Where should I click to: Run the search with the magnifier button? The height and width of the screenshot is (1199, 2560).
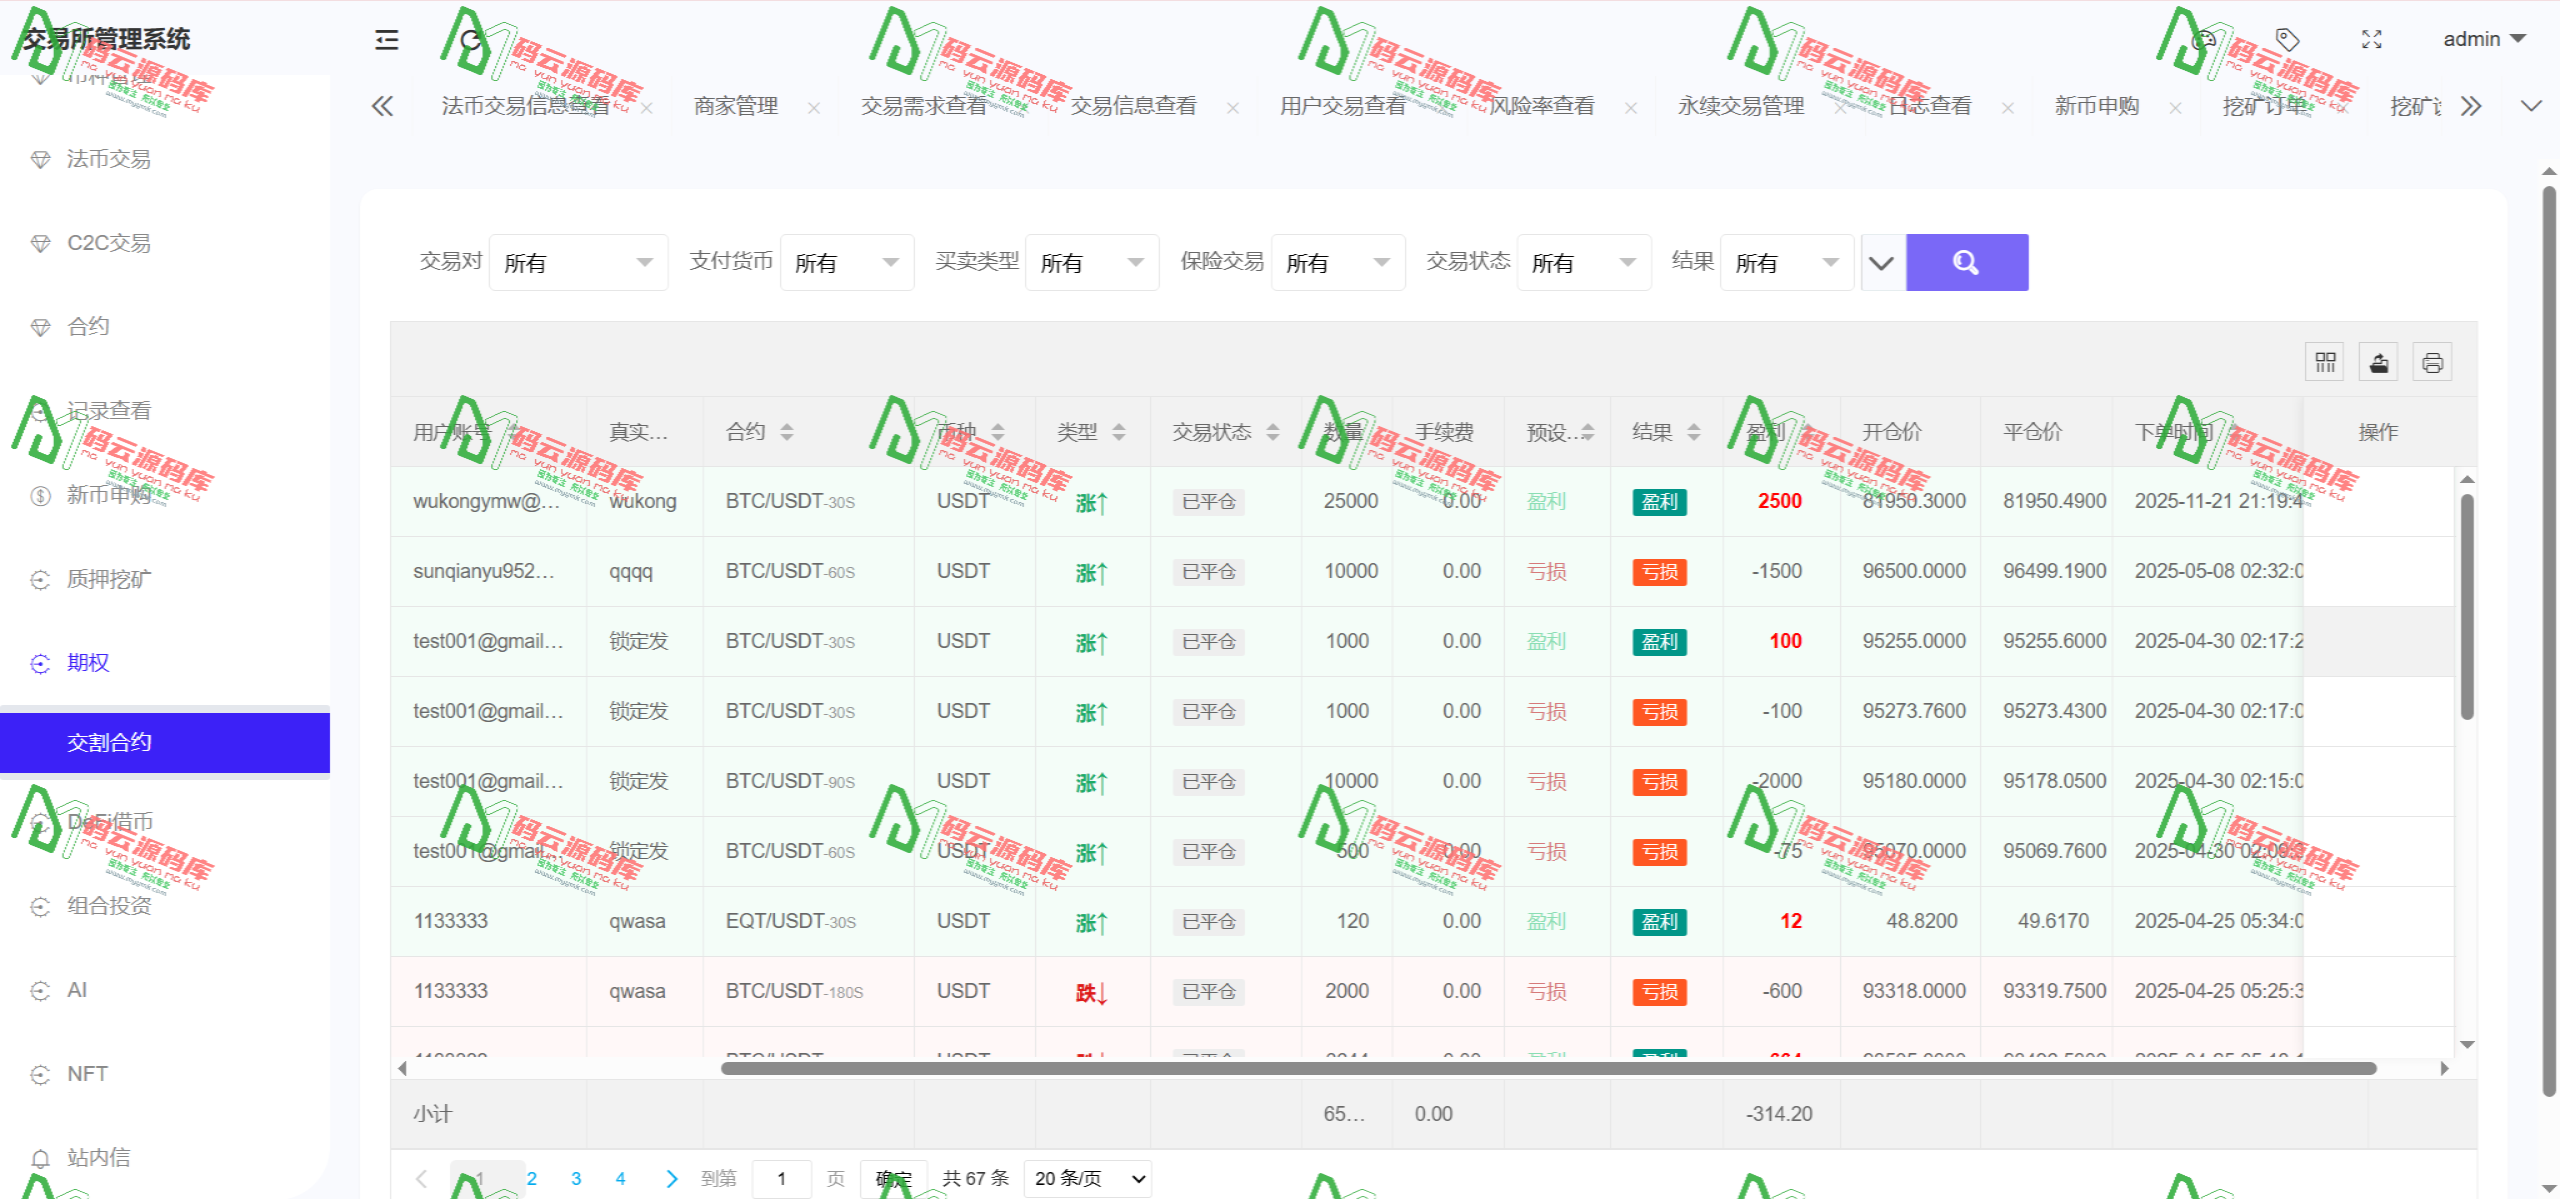[x=1966, y=261]
